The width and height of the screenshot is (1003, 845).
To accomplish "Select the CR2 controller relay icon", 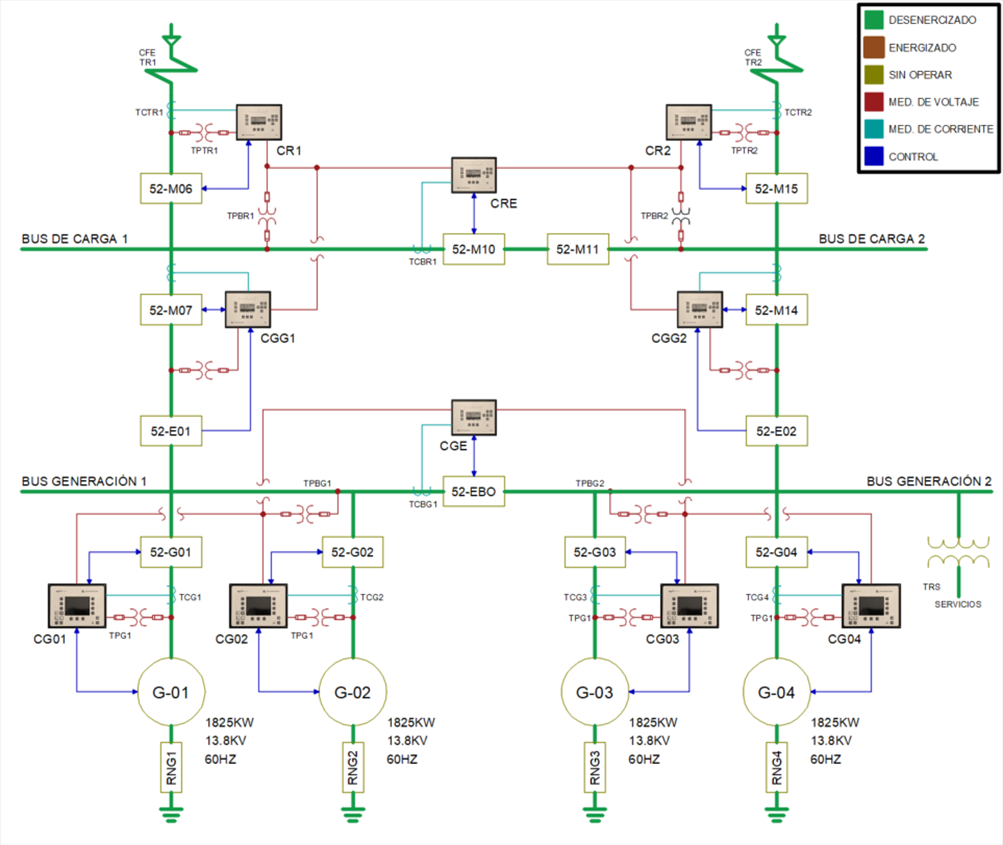I will (x=689, y=122).
